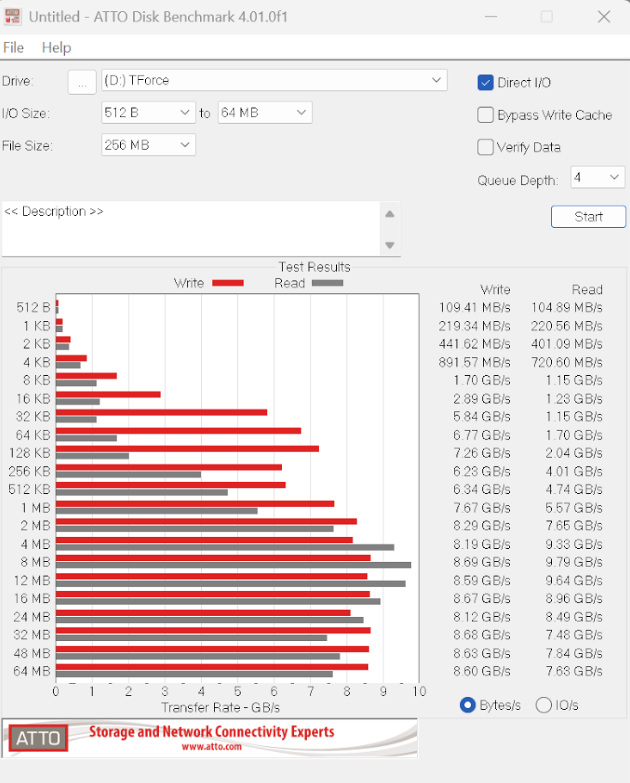The height and width of the screenshot is (783, 630).
Task: Open the Queue Depth dropdown
Action: (598, 177)
